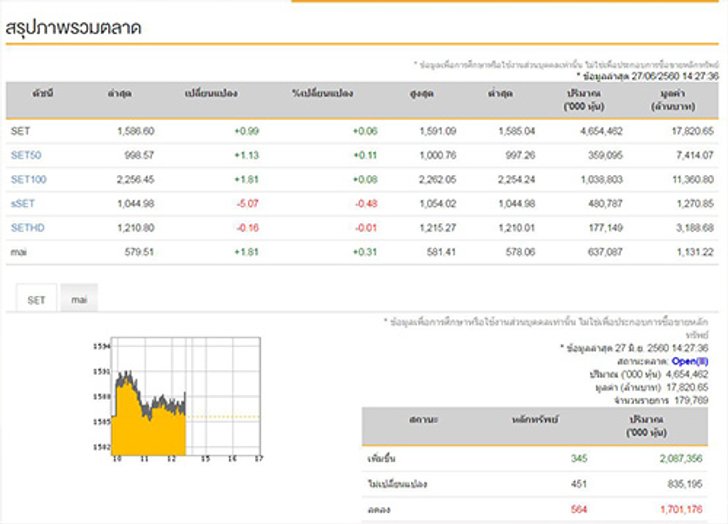Screen dimensions: 728x524
Task: Click the SET intraday chart image
Action: click(178, 399)
